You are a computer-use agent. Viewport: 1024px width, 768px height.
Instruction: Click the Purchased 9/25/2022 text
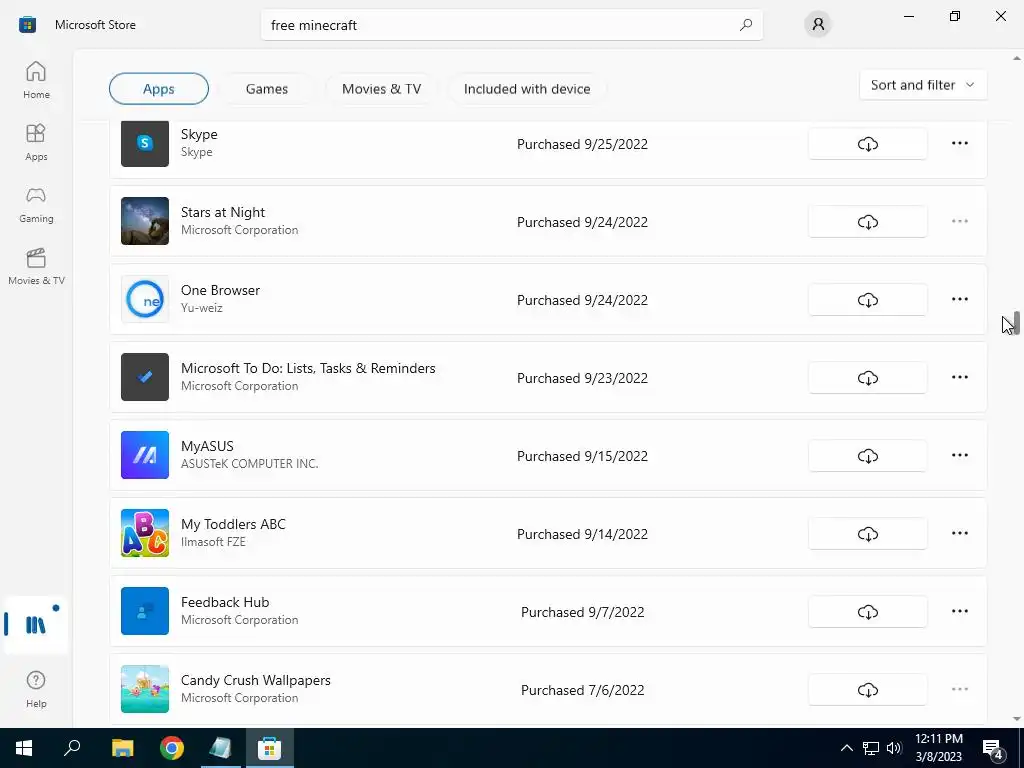pyautogui.click(x=583, y=144)
